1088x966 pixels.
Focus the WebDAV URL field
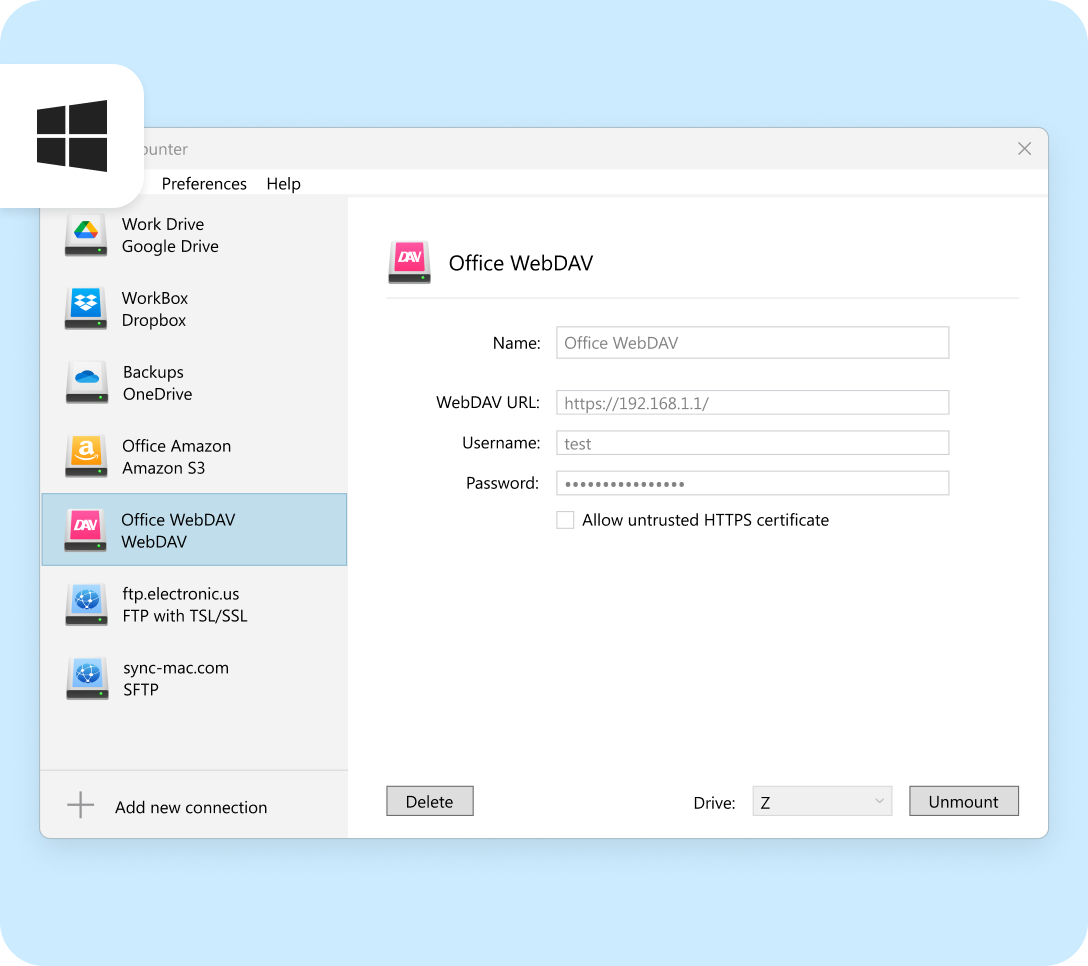click(752, 403)
